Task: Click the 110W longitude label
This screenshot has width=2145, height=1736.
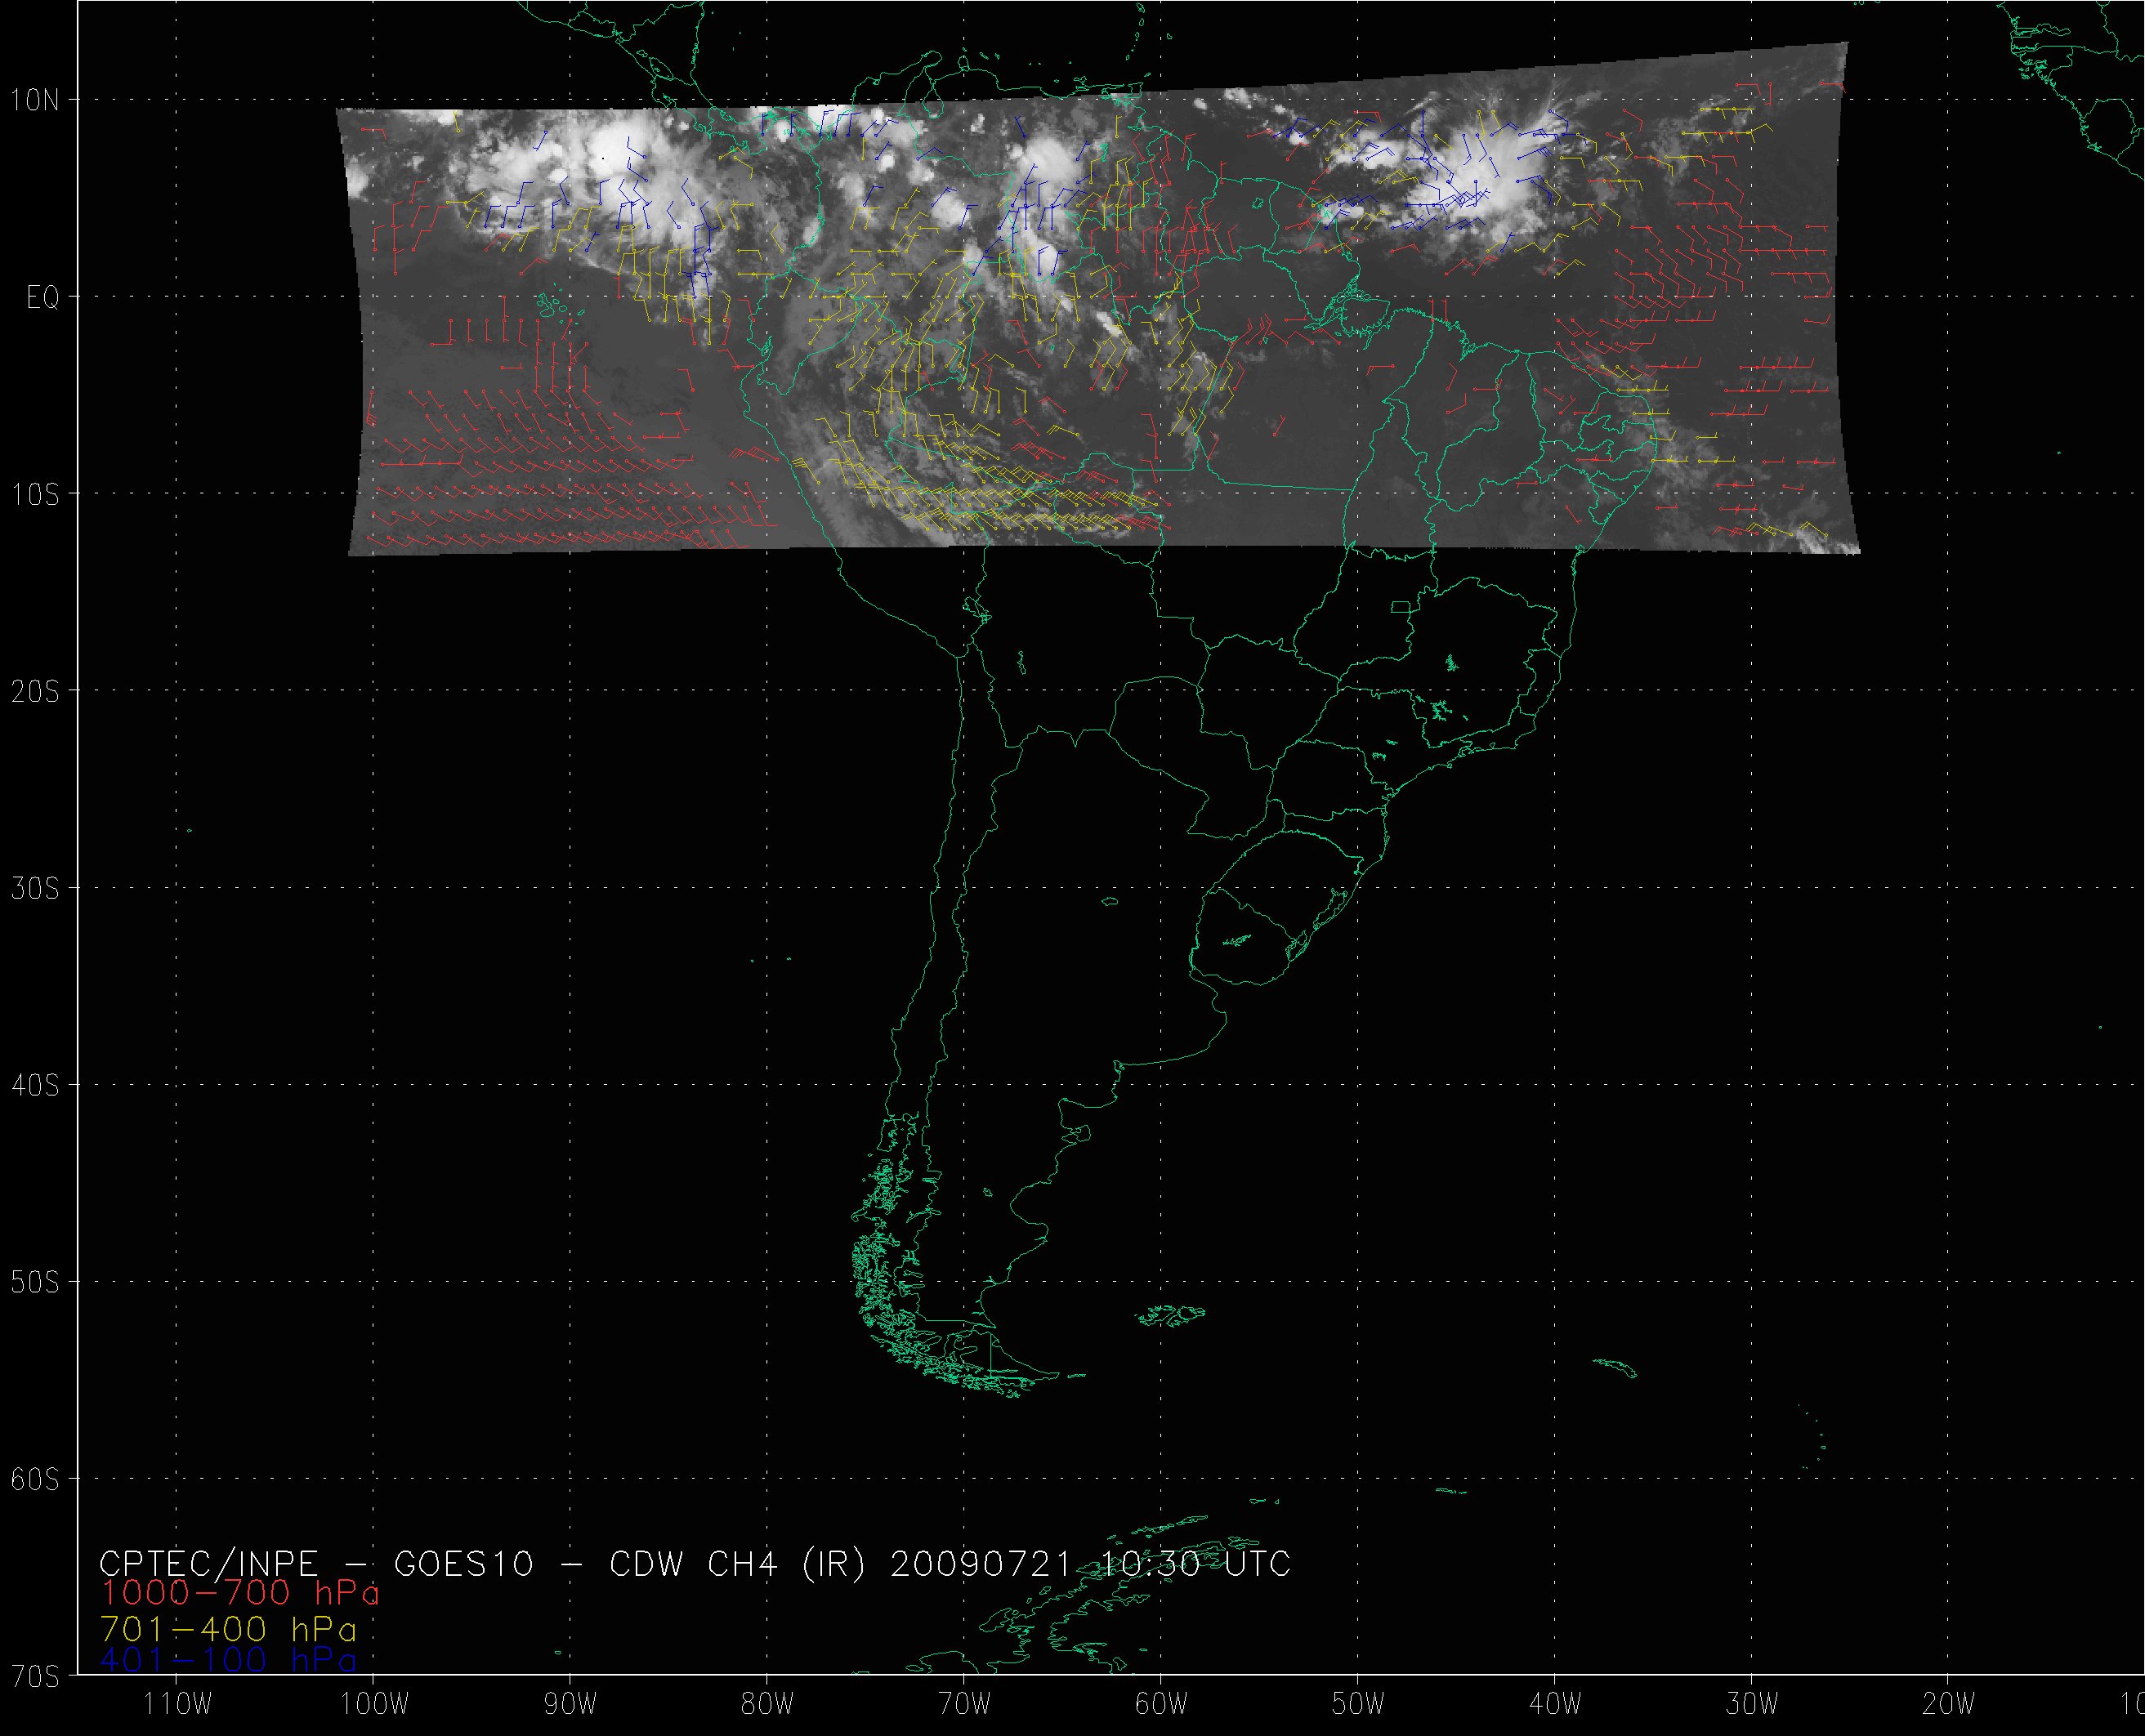Action: [178, 1705]
